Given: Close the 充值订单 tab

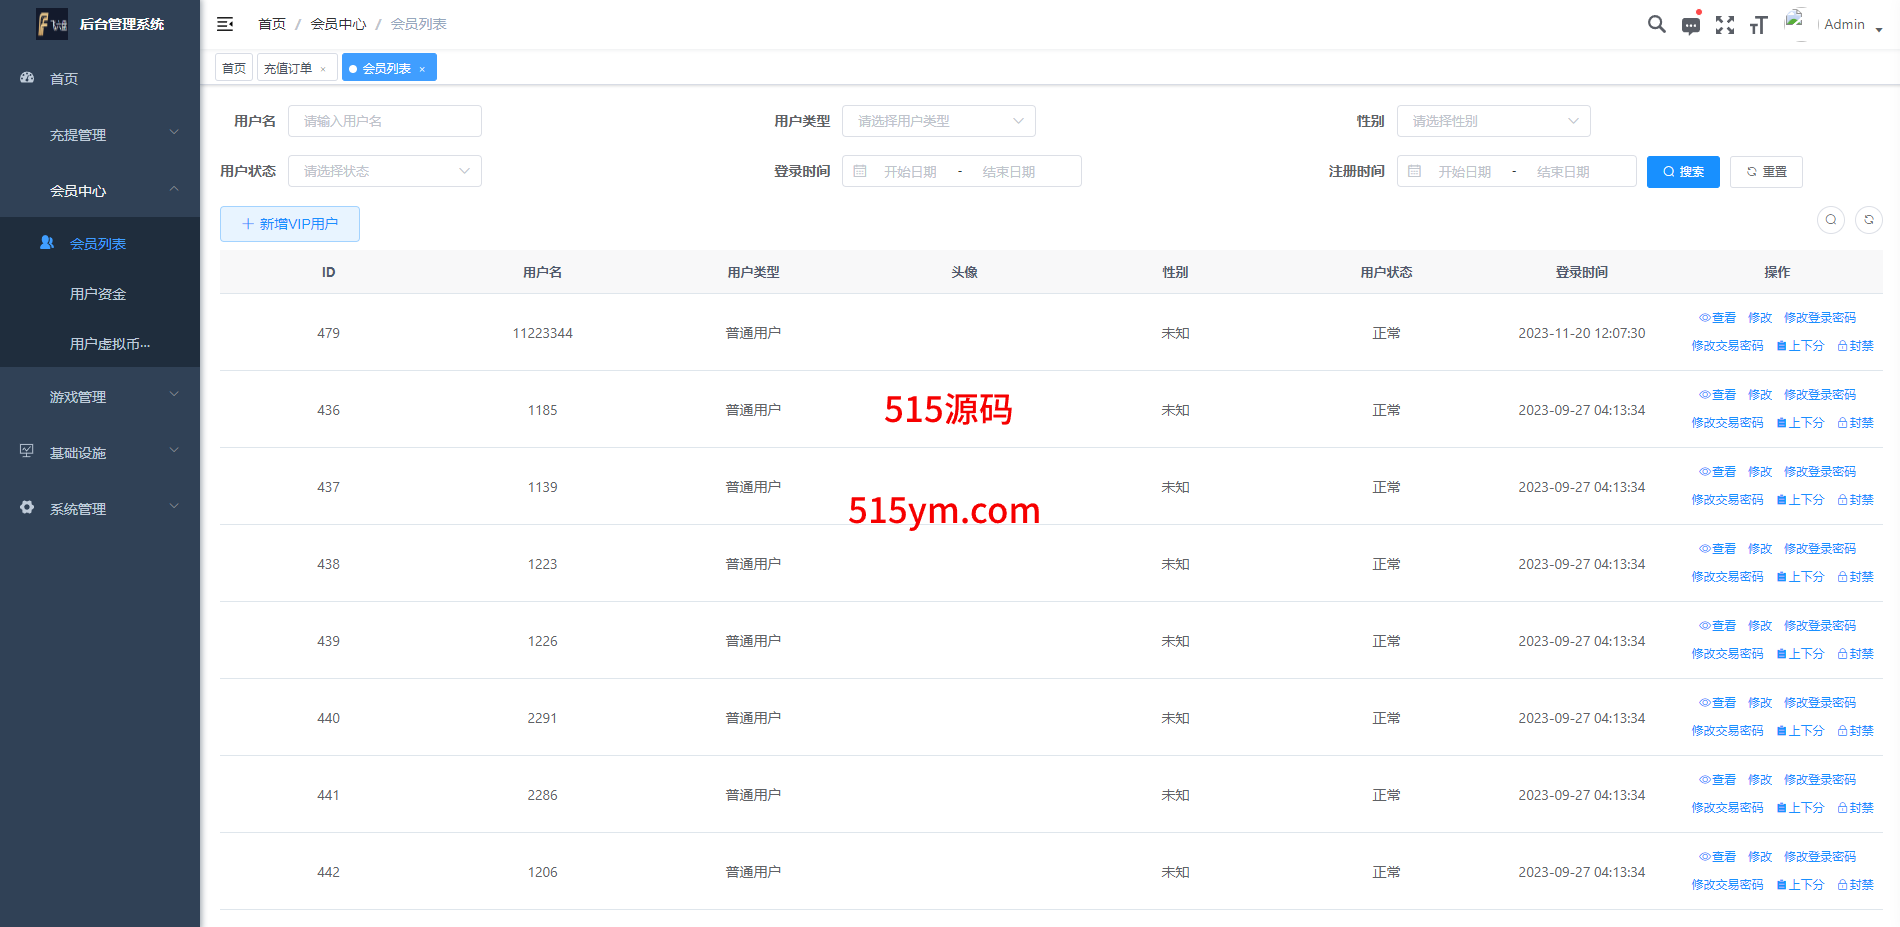Looking at the screenshot, I should (323, 69).
